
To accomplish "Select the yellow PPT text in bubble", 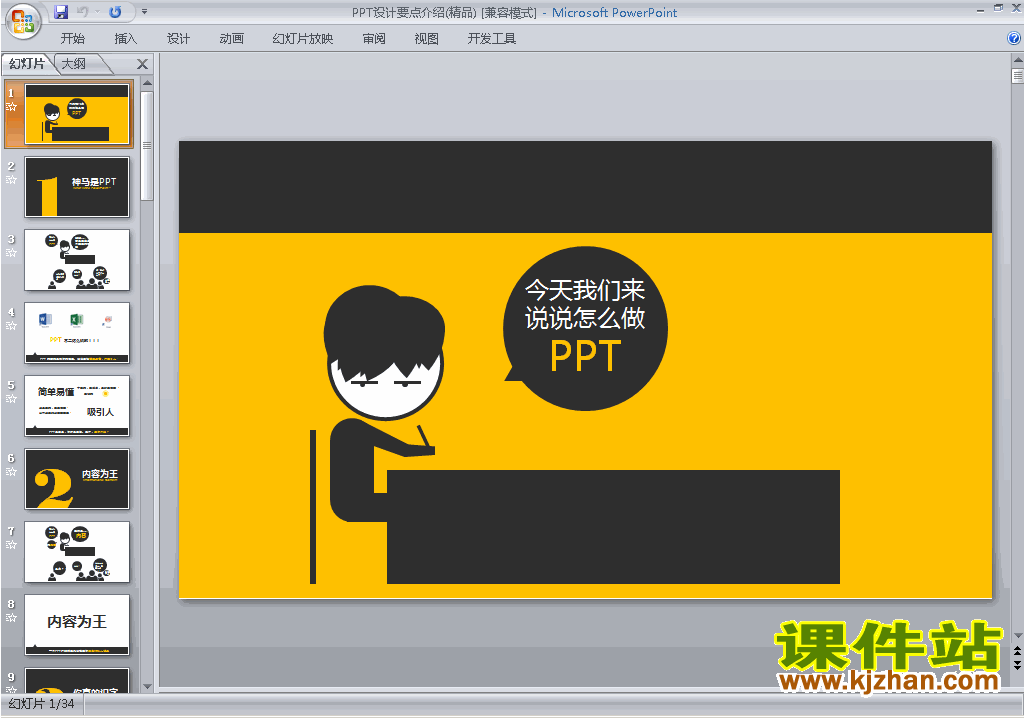I will [585, 356].
